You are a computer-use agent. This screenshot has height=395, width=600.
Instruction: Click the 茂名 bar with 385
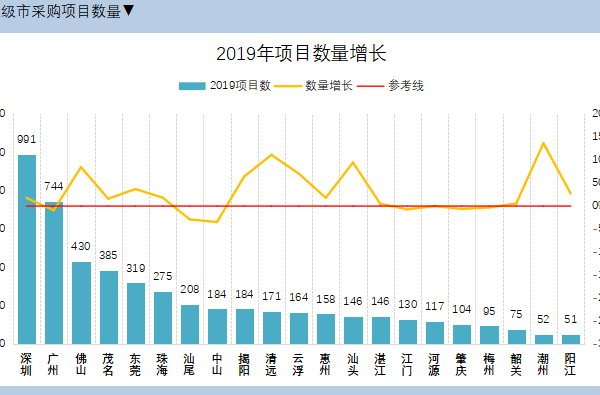coord(109,307)
